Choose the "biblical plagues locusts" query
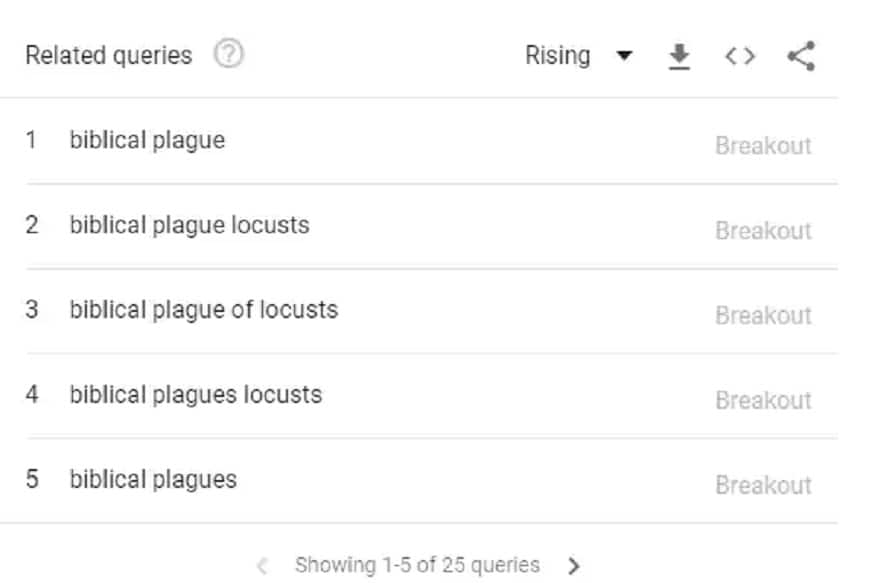875x583 pixels. click(195, 395)
